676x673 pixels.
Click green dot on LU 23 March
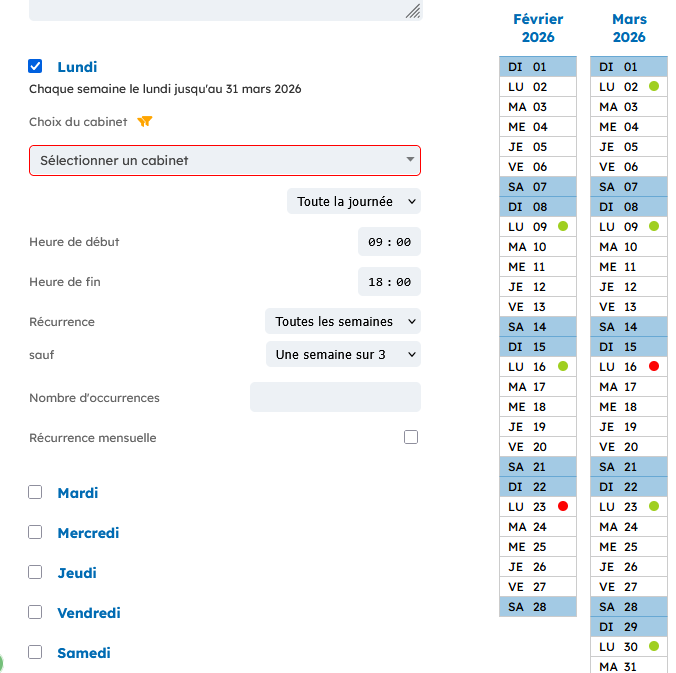click(654, 507)
